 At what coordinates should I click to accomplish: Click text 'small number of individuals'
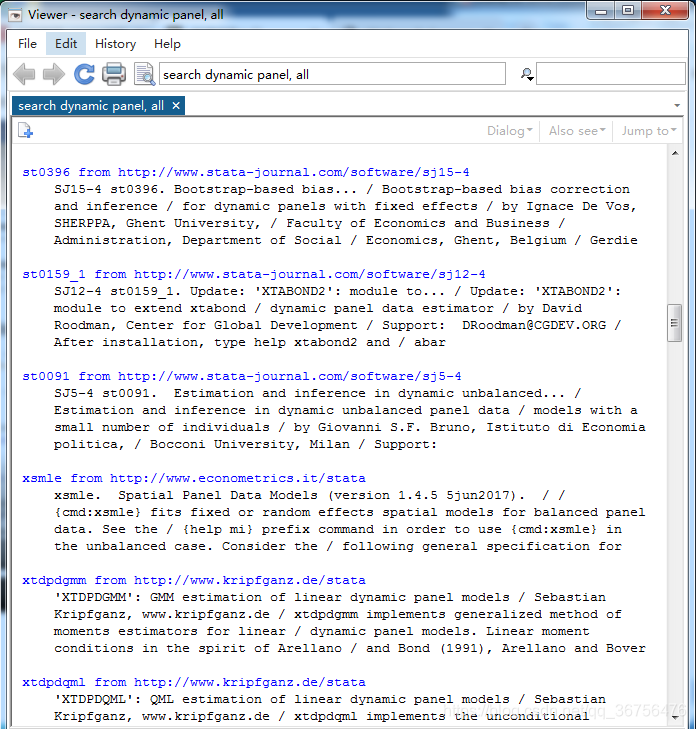(x=162, y=428)
